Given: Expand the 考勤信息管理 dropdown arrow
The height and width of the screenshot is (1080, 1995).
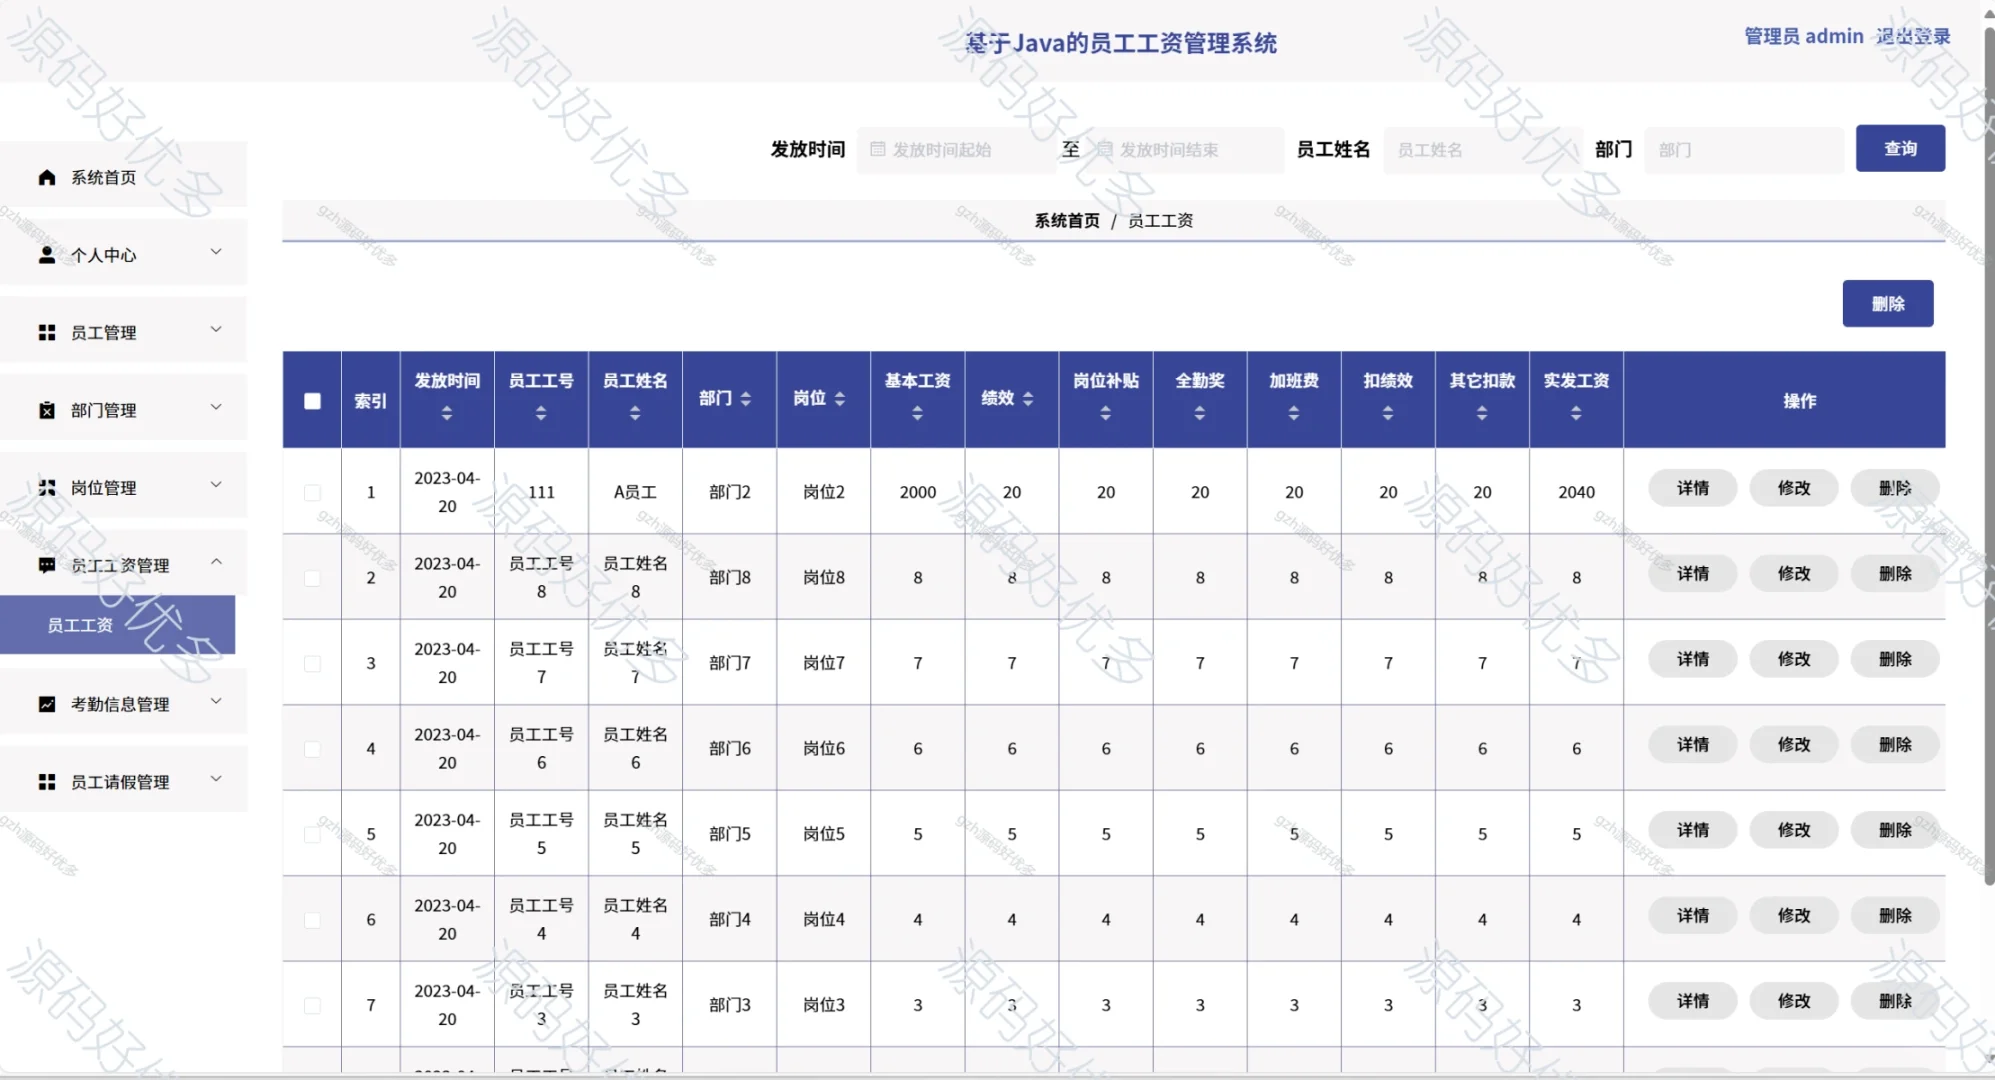Looking at the screenshot, I should click(x=216, y=701).
